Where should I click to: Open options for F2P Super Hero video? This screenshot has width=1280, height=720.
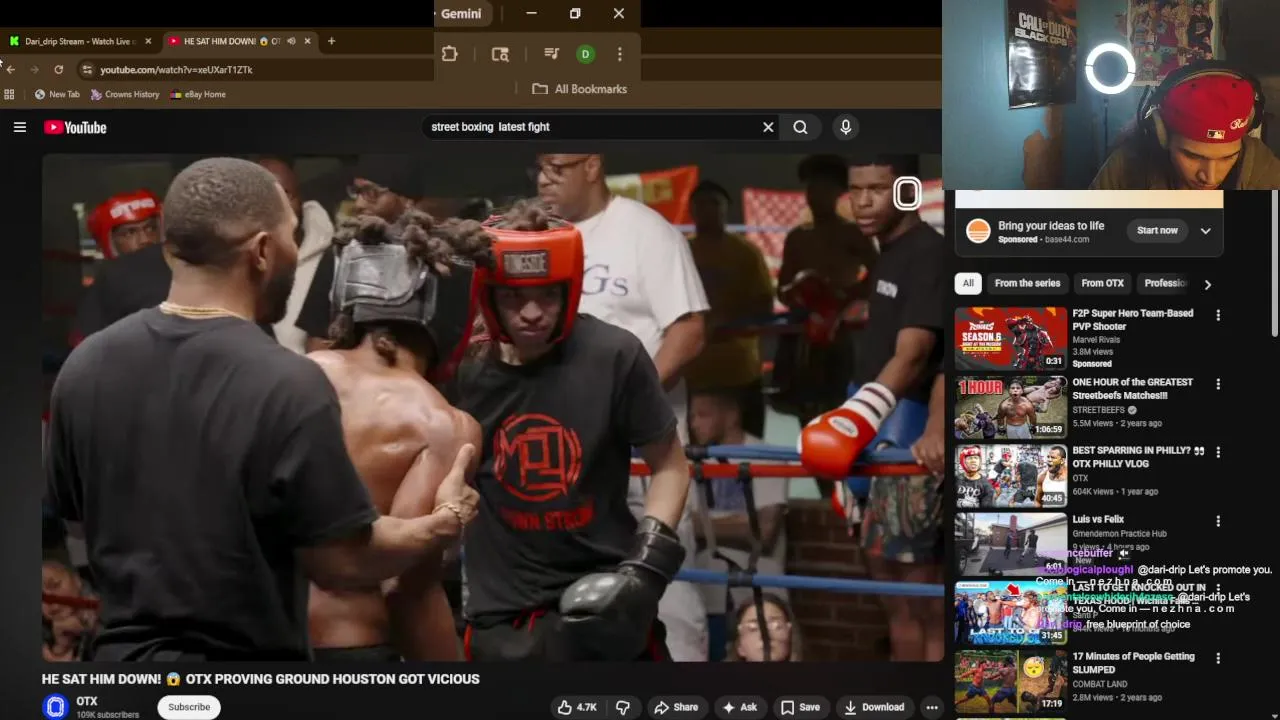click(1218, 315)
